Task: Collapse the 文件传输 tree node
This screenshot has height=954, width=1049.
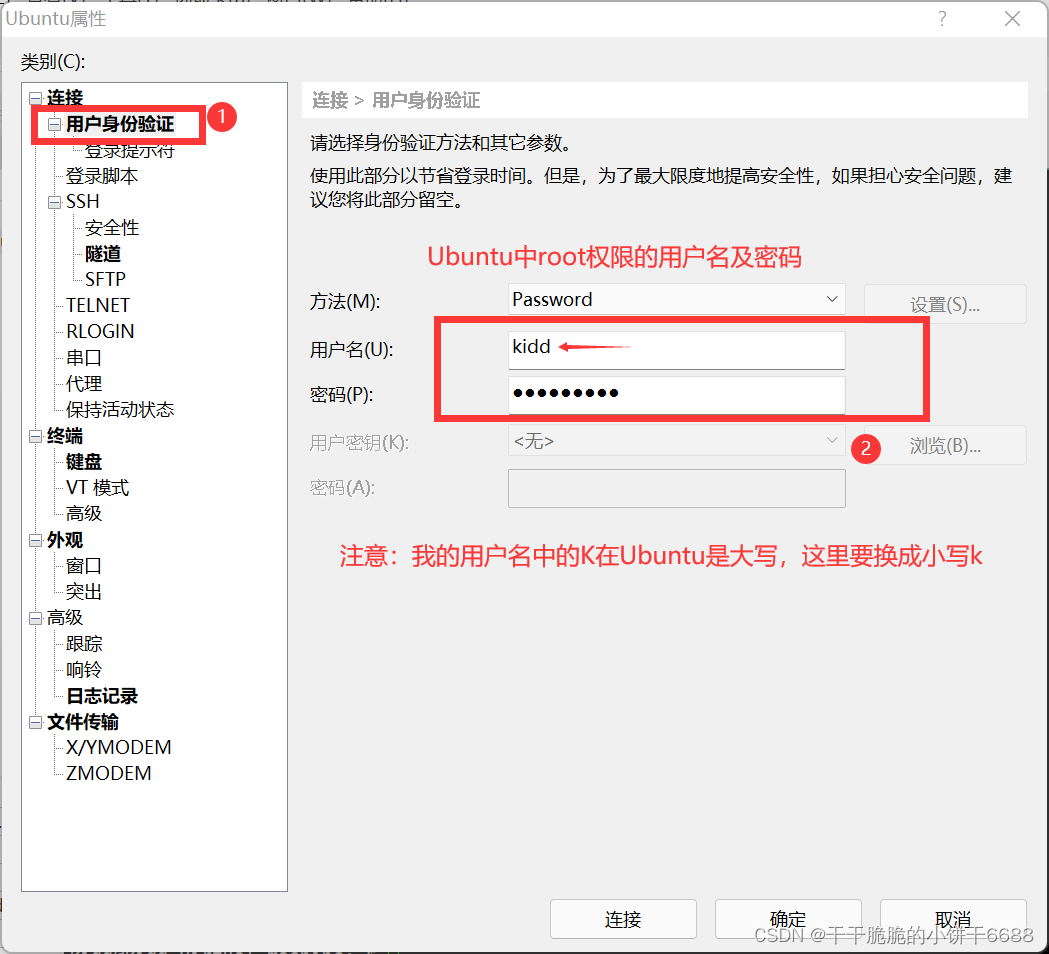Action: pyautogui.click(x=35, y=723)
